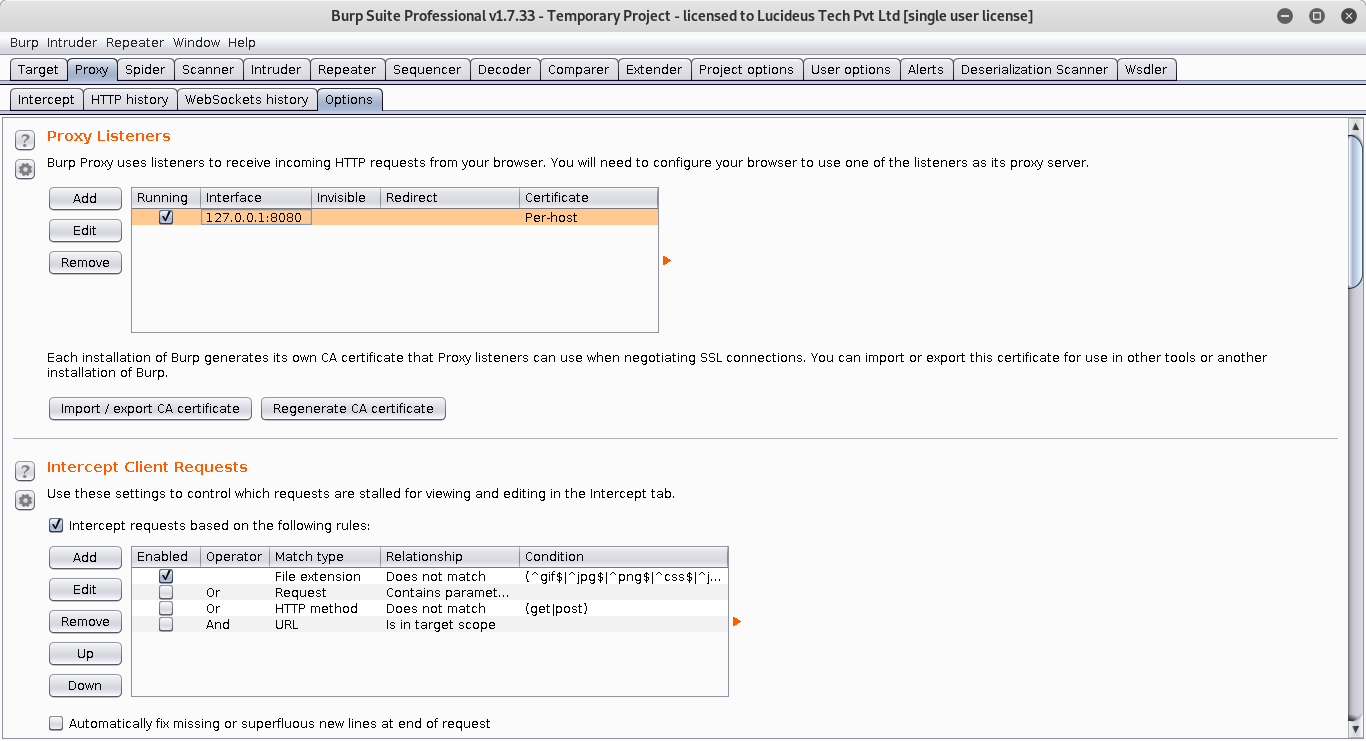Remove the selected intercept rule

tap(85, 622)
